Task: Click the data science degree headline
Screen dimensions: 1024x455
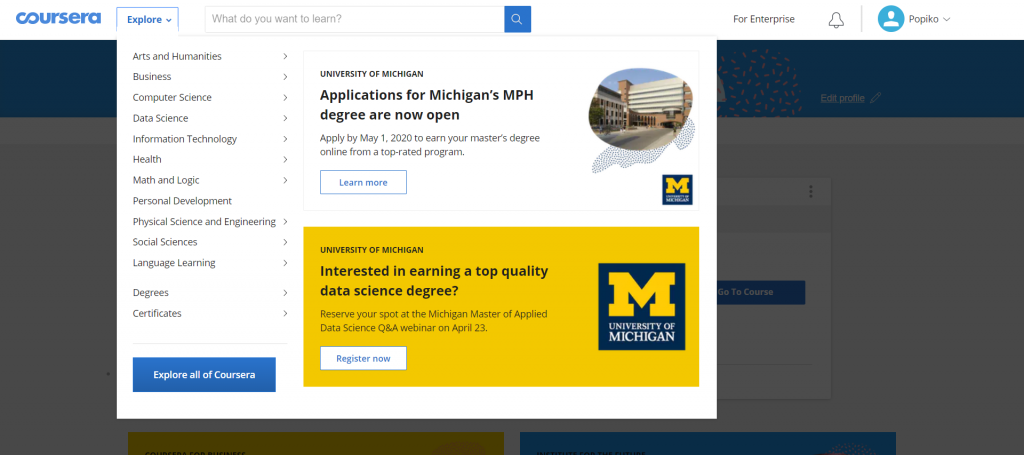Action: coord(434,281)
